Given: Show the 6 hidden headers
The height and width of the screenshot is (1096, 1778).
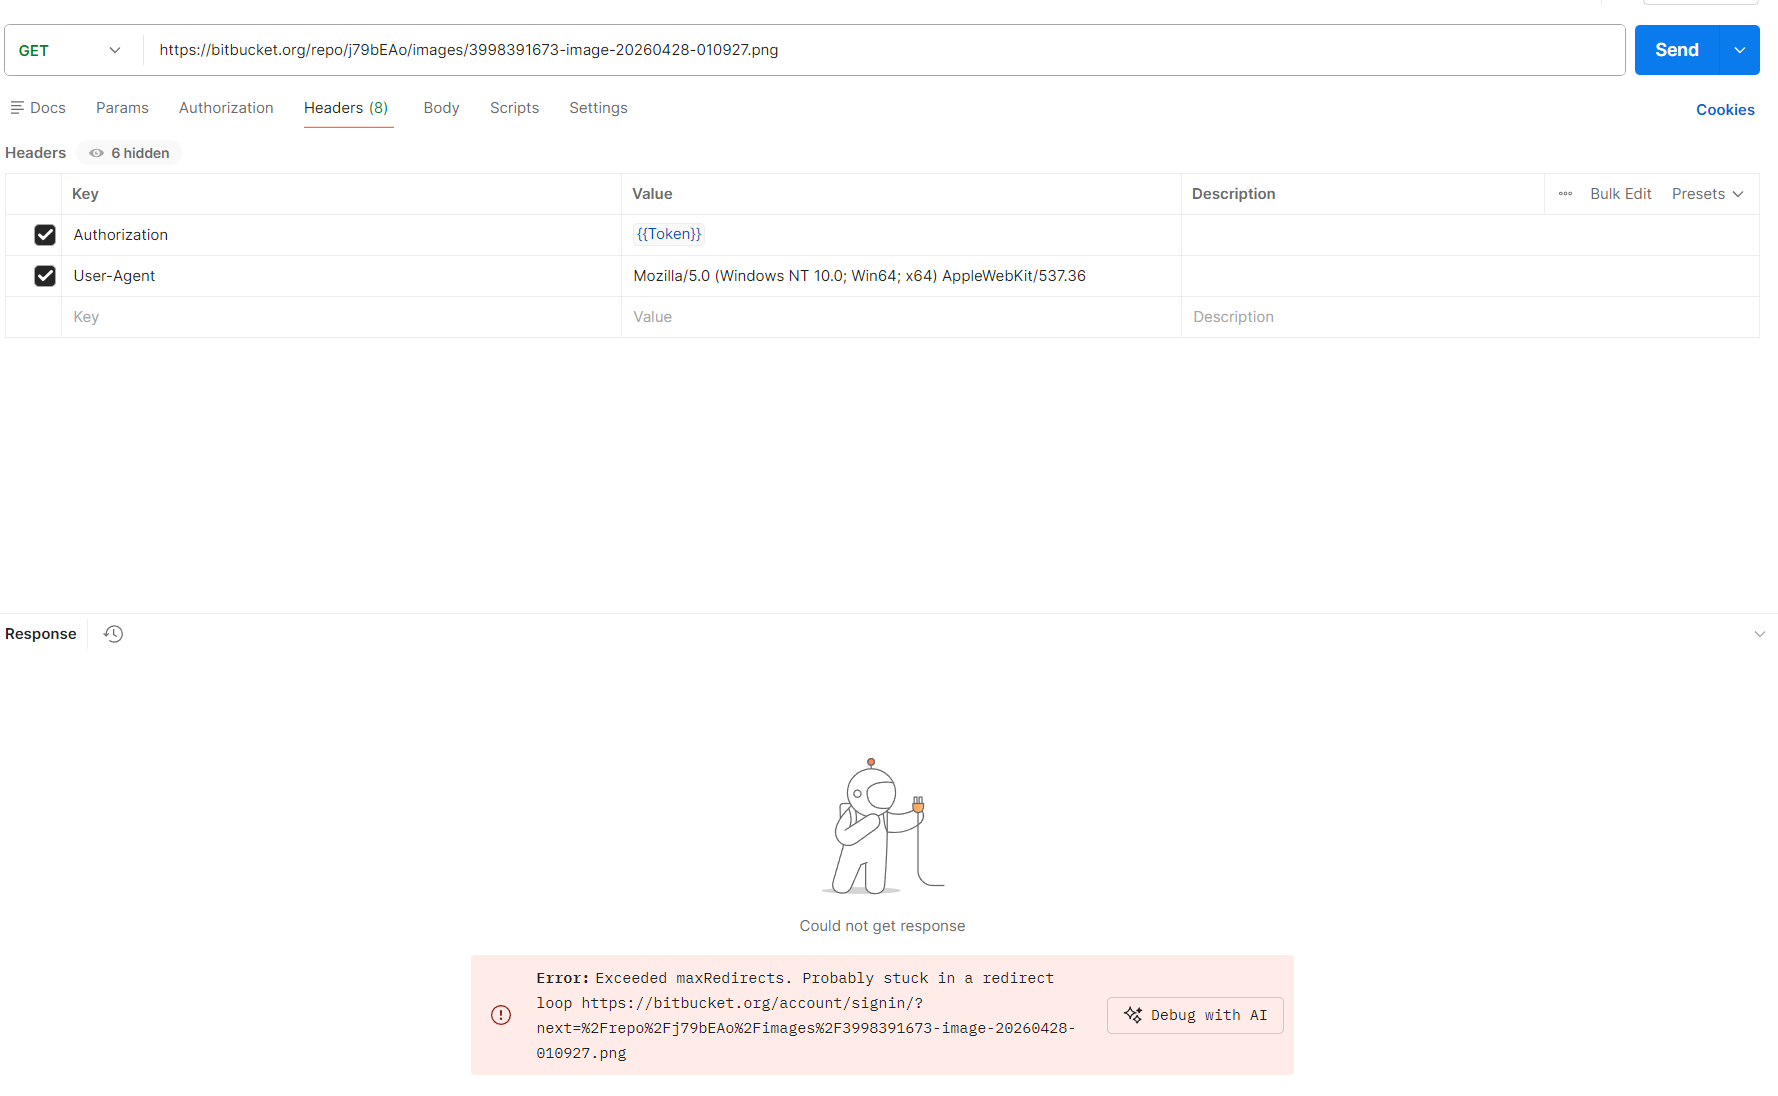Looking at the screenshot, I should click(x=129, y=153).
